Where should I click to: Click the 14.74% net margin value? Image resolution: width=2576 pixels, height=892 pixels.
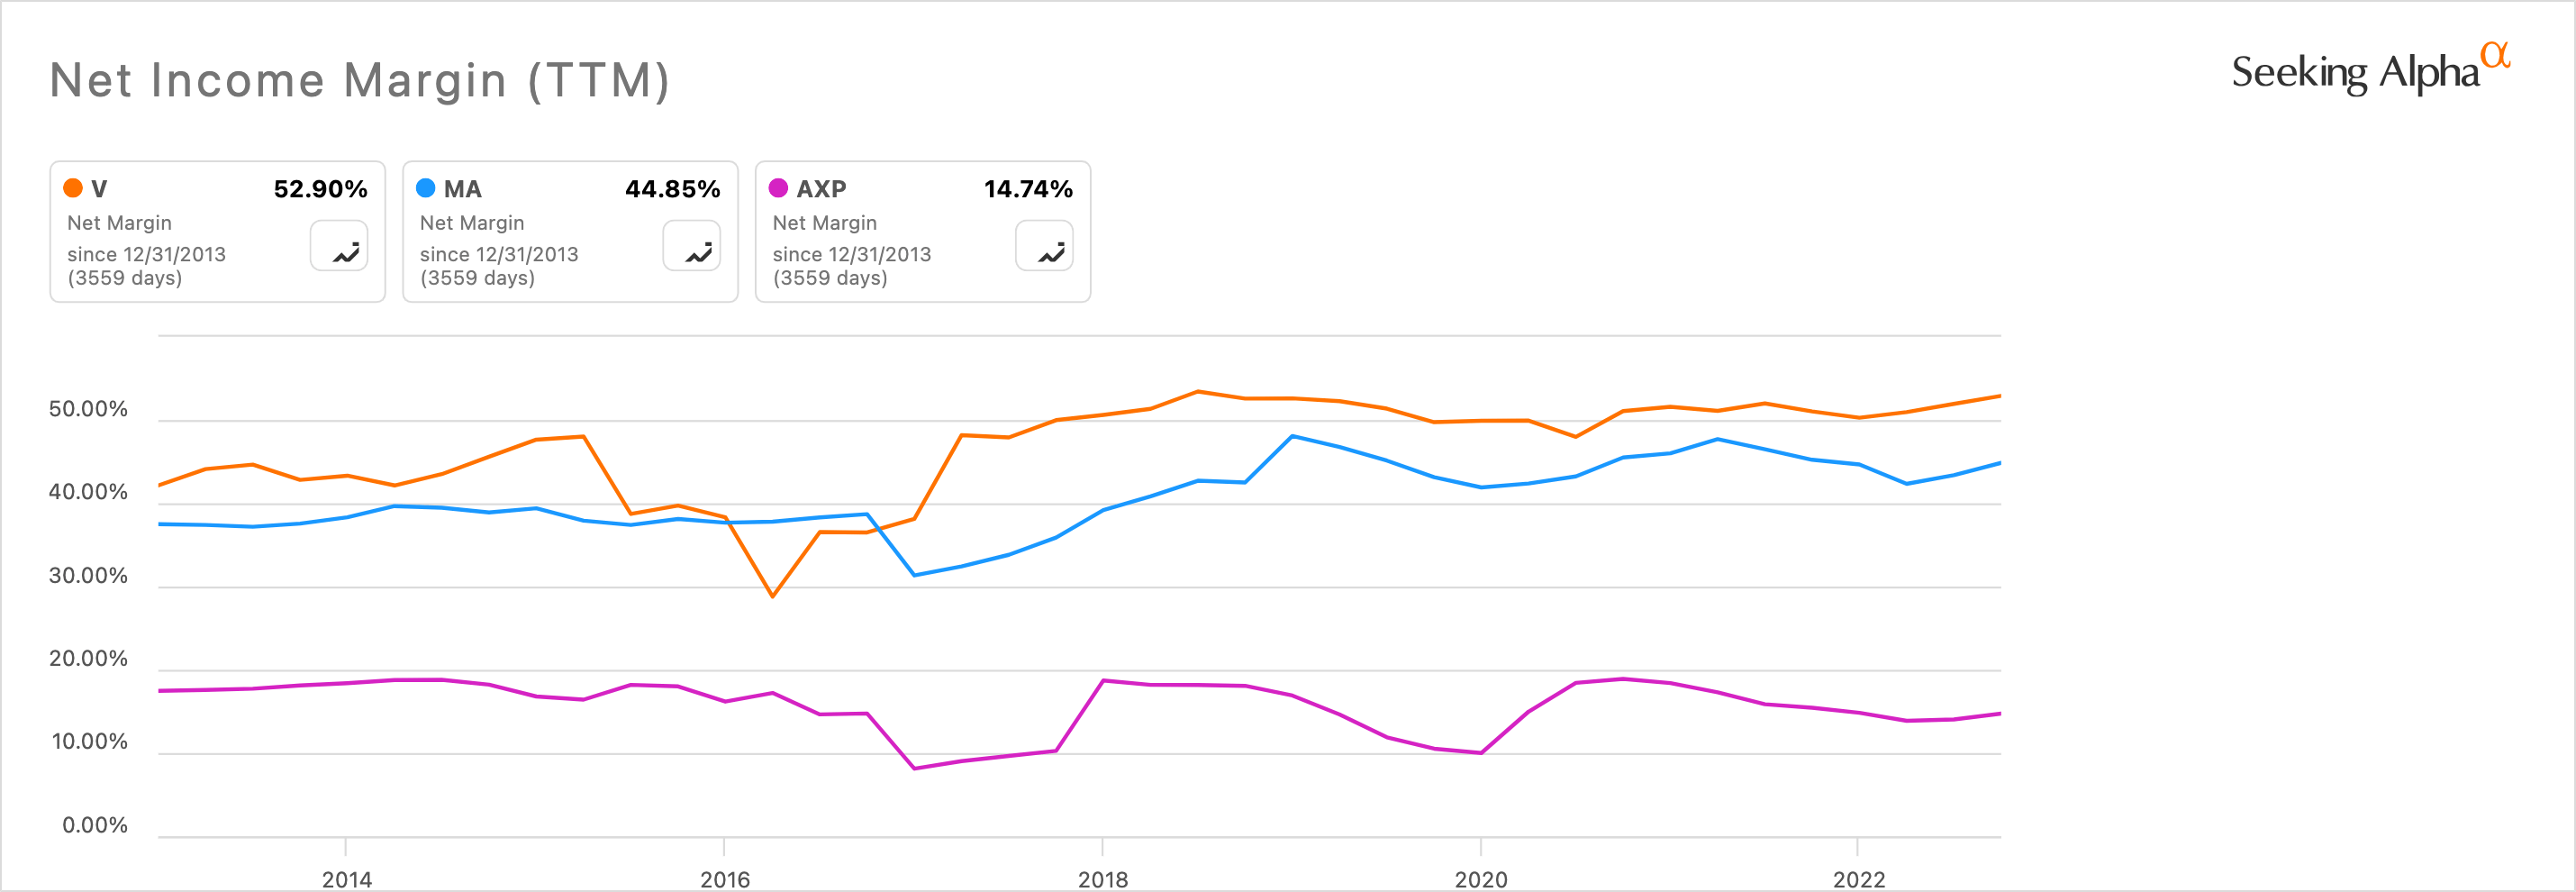[1027, 189]
